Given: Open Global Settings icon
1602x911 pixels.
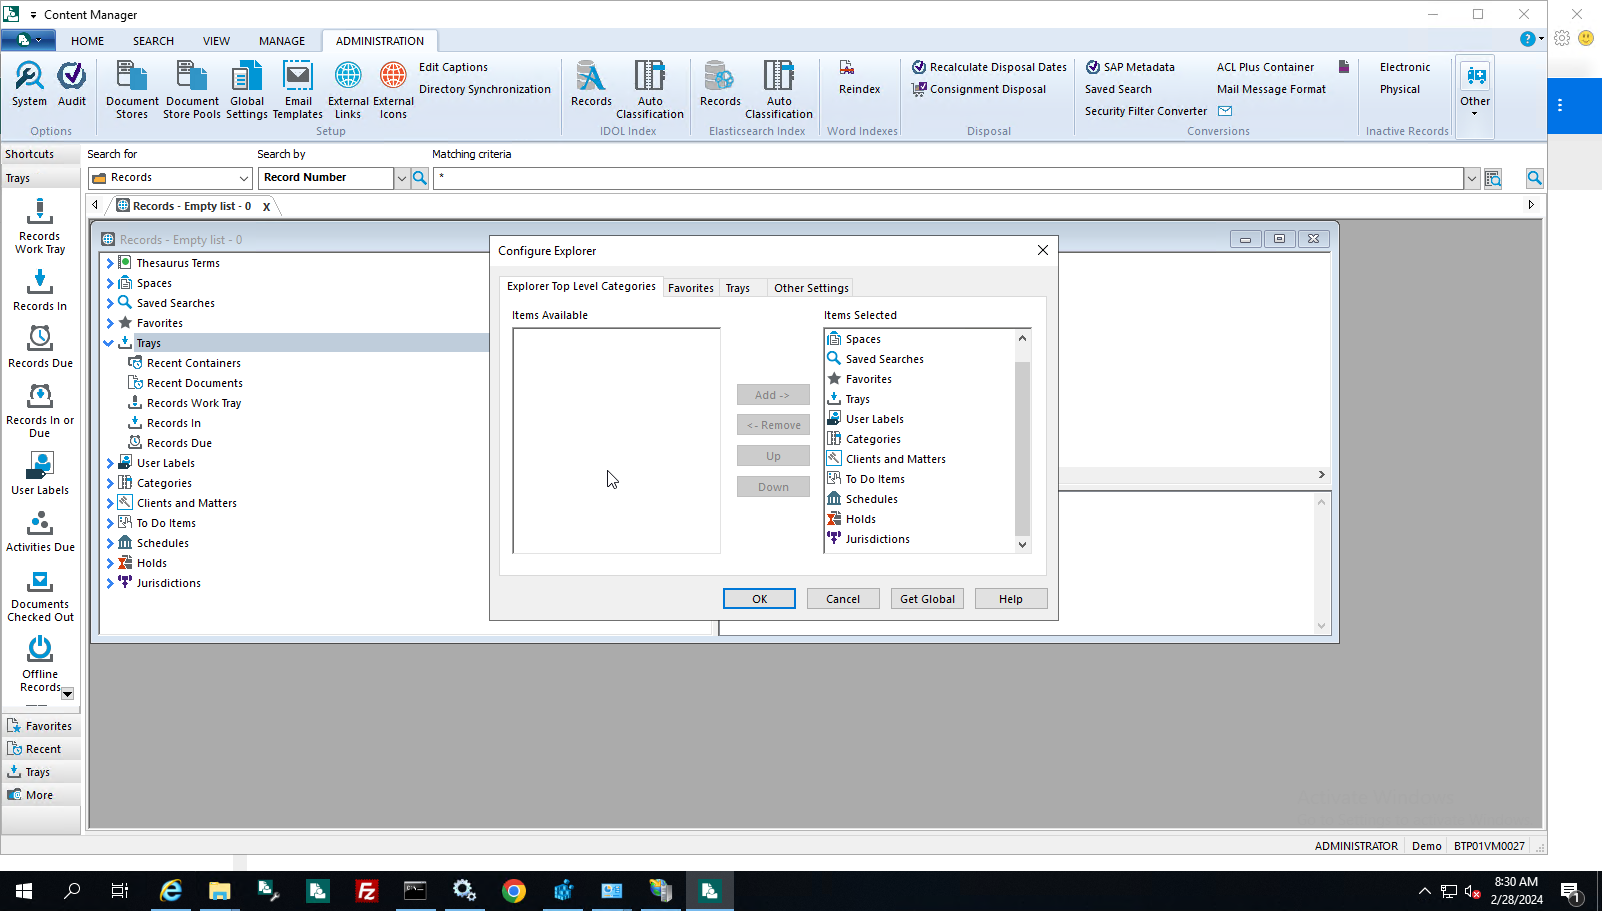Looking at the screenshot, I should [247, 90].
